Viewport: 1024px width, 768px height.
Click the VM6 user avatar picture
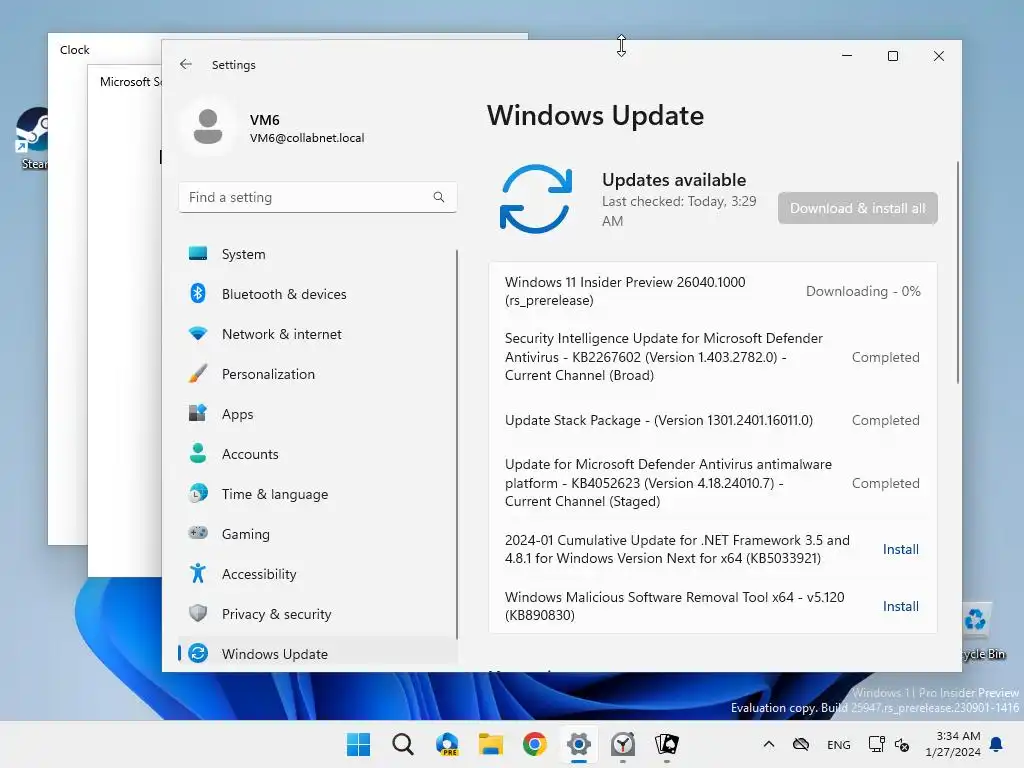[x=208, y=127]
